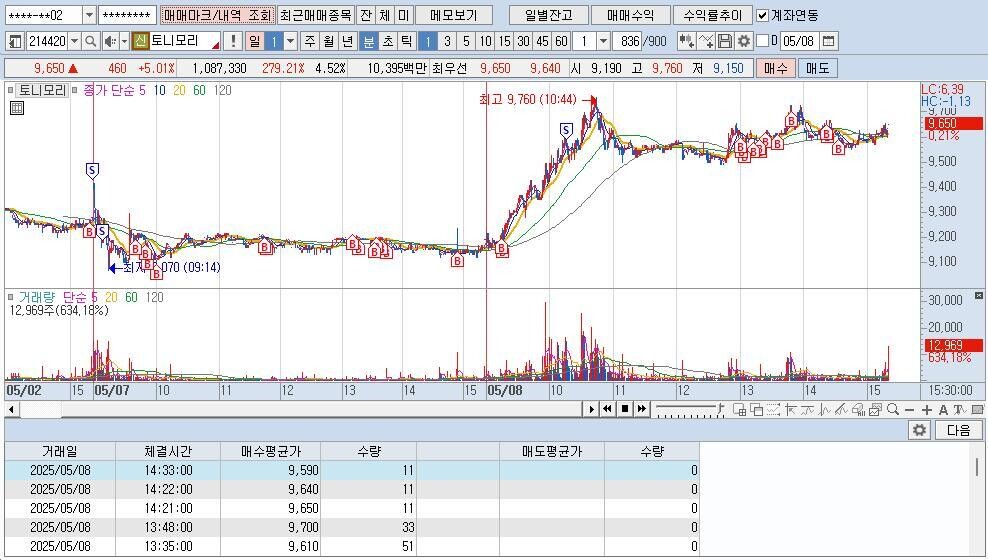The width and height of the screenshot is (988, 560).
Task: Open the stock code 214420 dropdown
Action: coord(74,42)
